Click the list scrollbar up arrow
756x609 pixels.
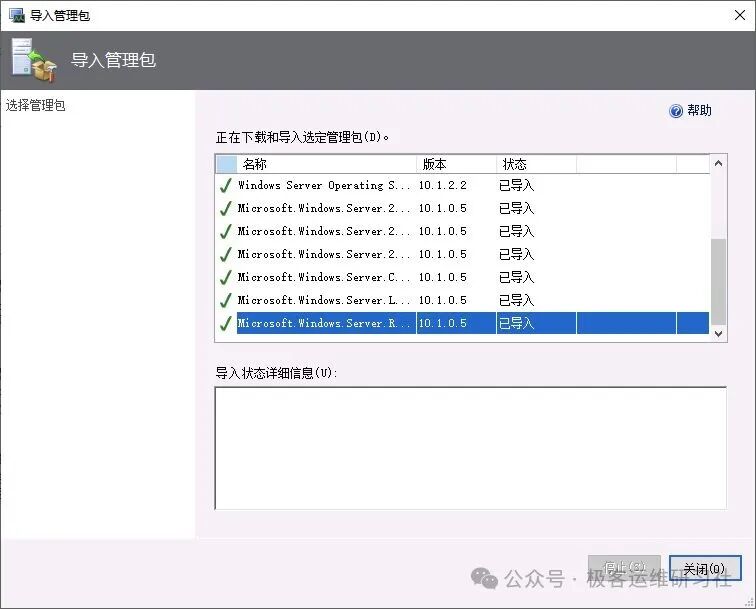tap(718, 163)
